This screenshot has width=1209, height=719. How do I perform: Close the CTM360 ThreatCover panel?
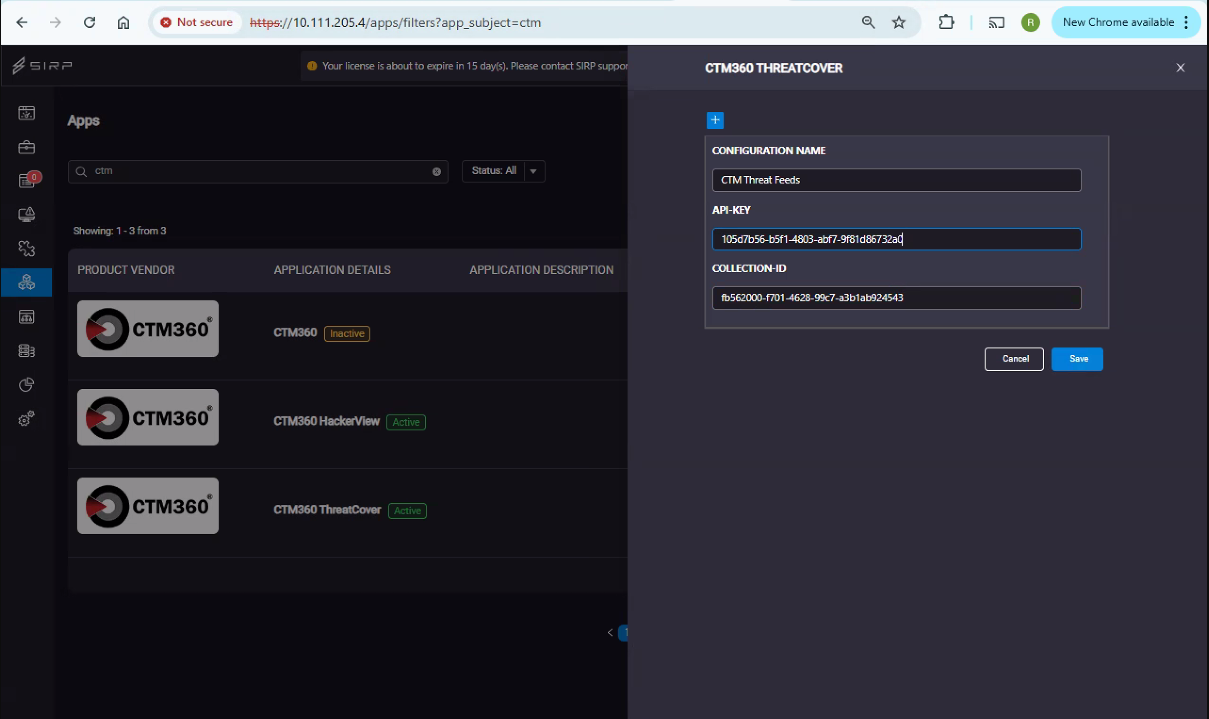pos(1180,68)
